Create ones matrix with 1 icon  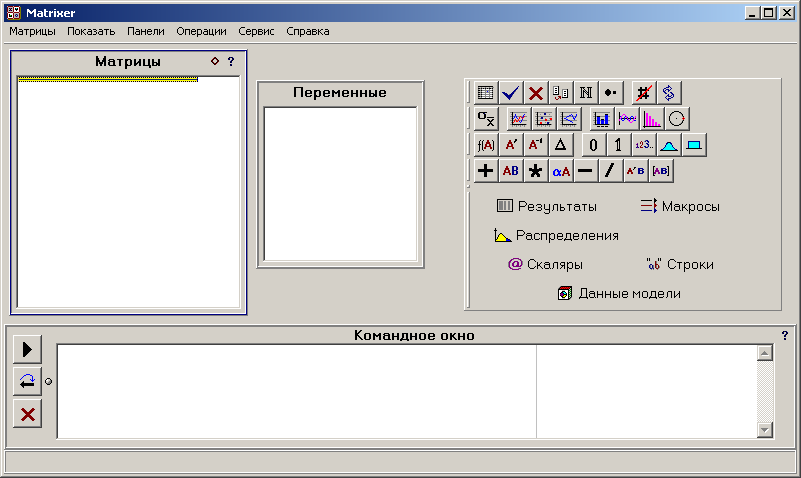coord(619,145)
